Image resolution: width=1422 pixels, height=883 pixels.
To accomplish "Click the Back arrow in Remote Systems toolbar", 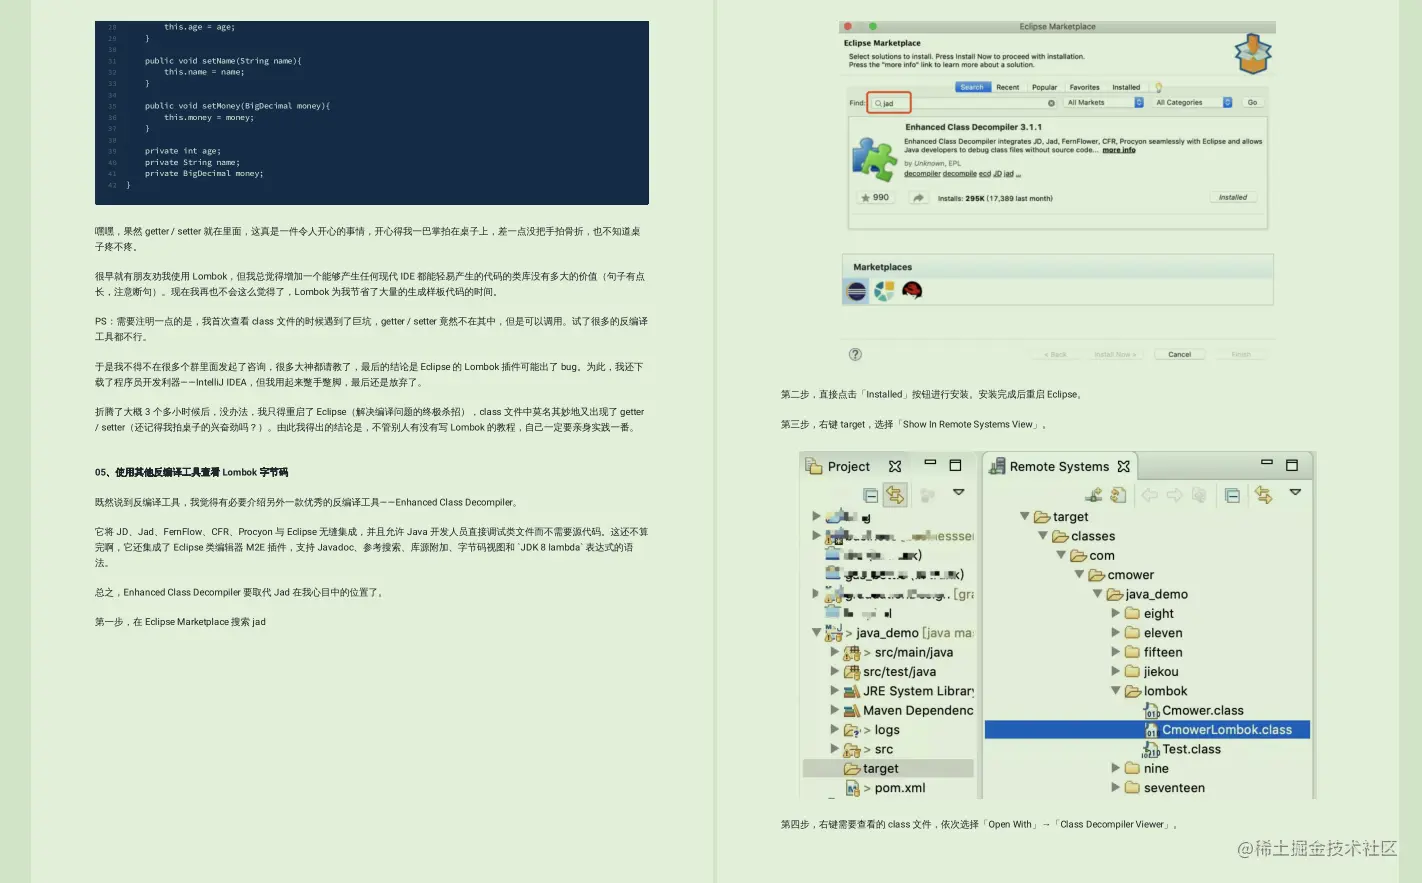I will click(1150, 495).
